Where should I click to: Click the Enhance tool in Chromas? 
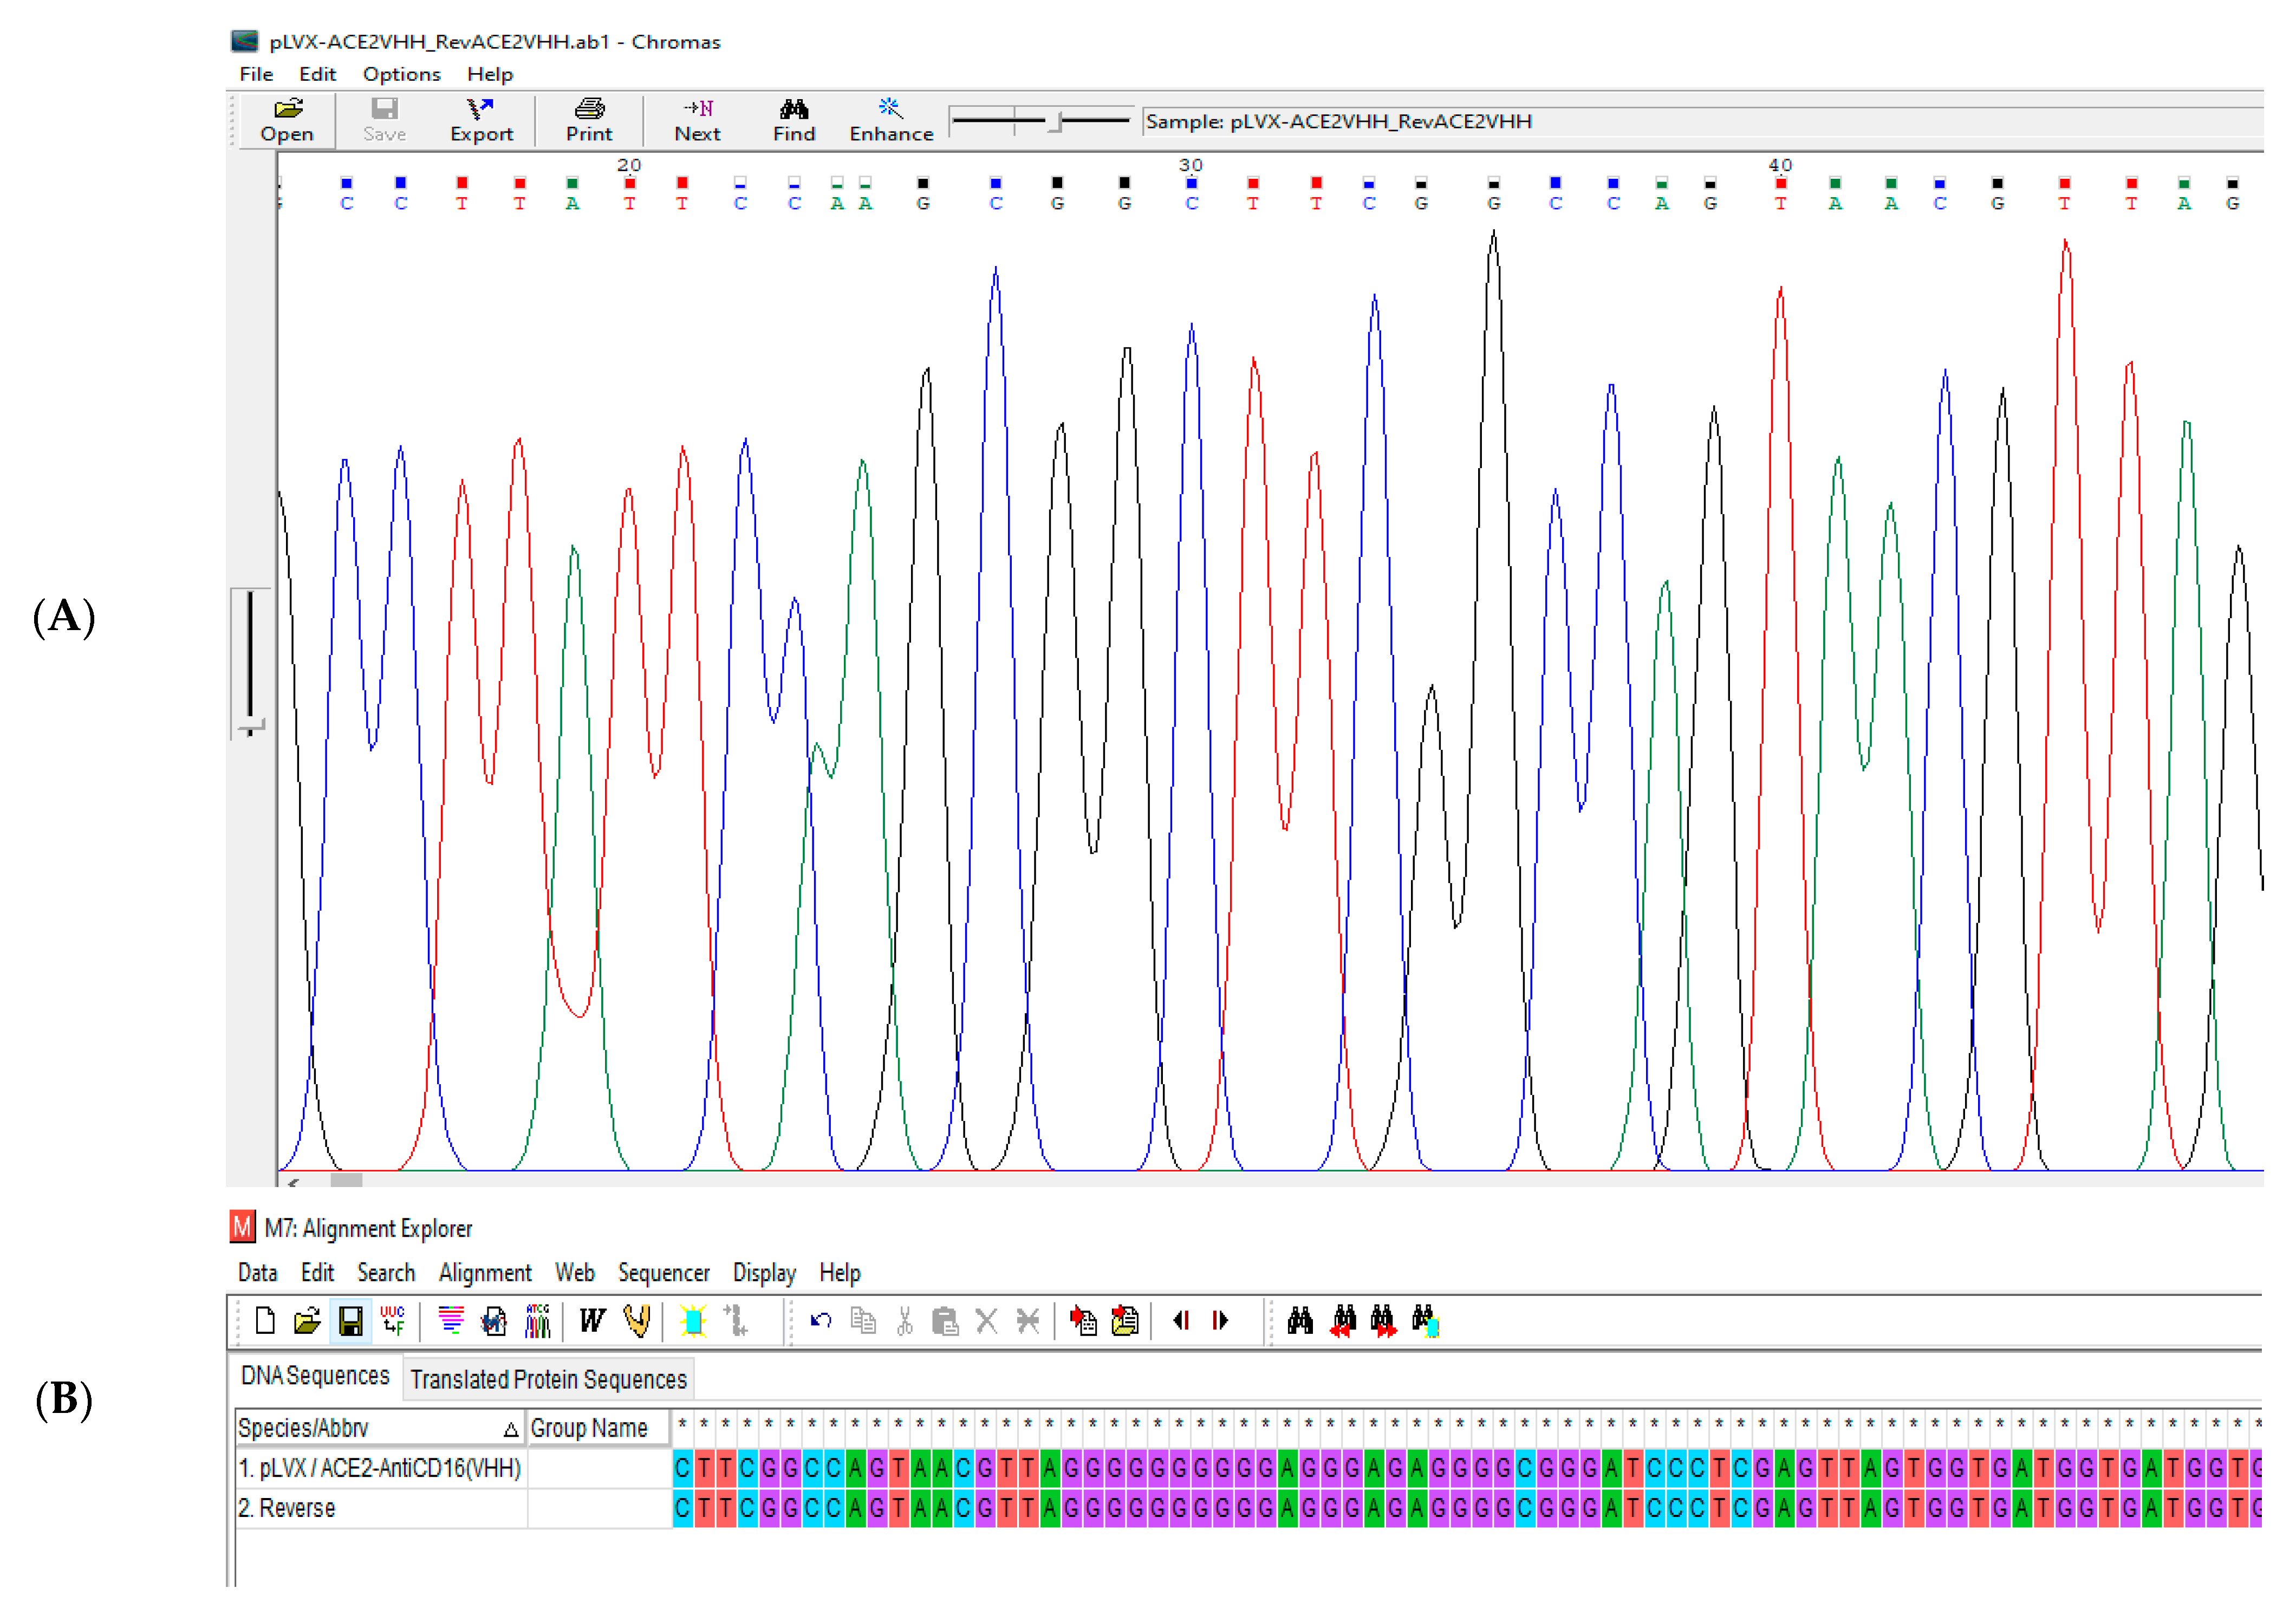coord(890,120)
